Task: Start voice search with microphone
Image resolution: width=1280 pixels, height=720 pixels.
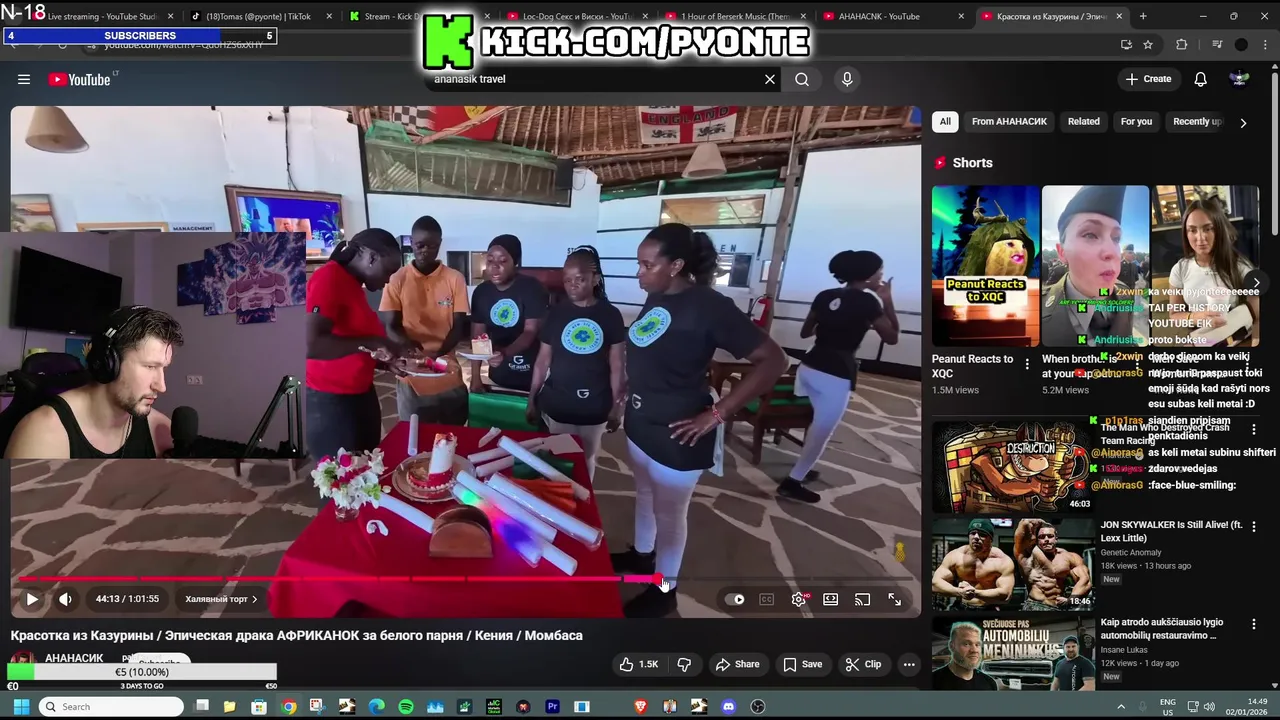Action: coord(847,79)
